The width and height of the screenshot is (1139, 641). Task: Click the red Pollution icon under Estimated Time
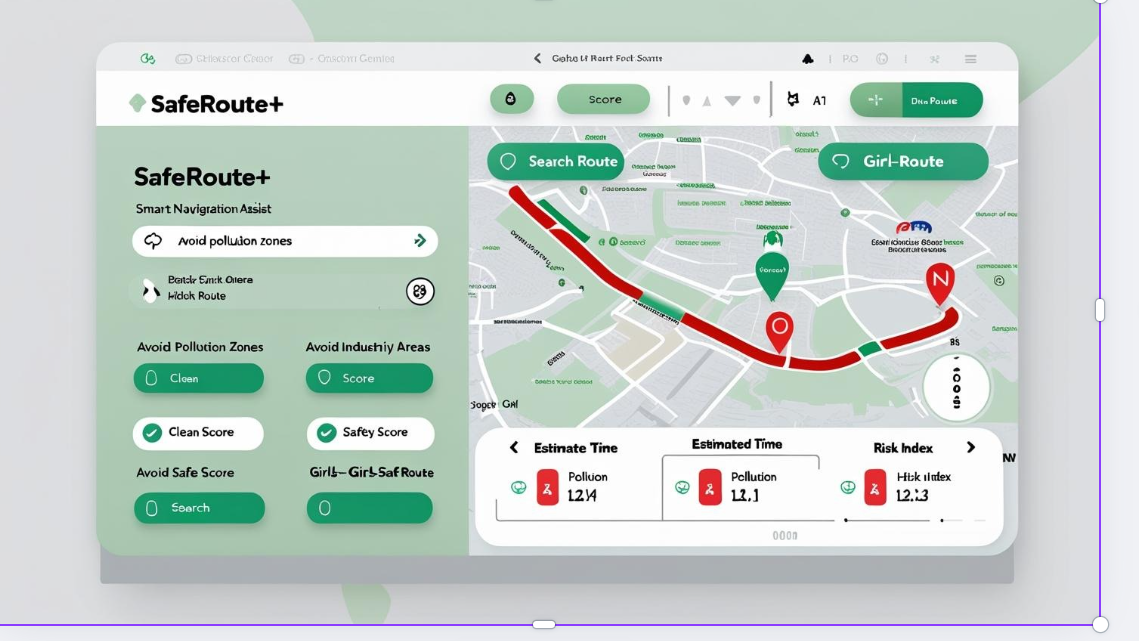click(710, 487)
